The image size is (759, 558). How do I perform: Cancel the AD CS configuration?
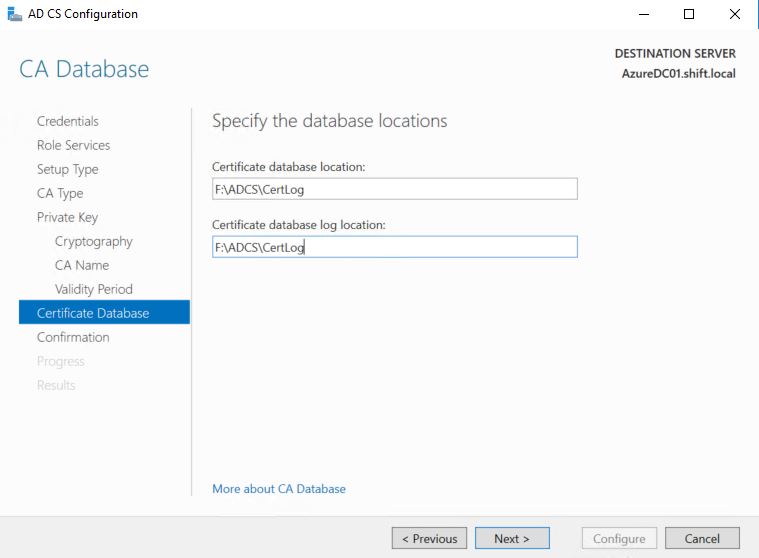point(702,538)
